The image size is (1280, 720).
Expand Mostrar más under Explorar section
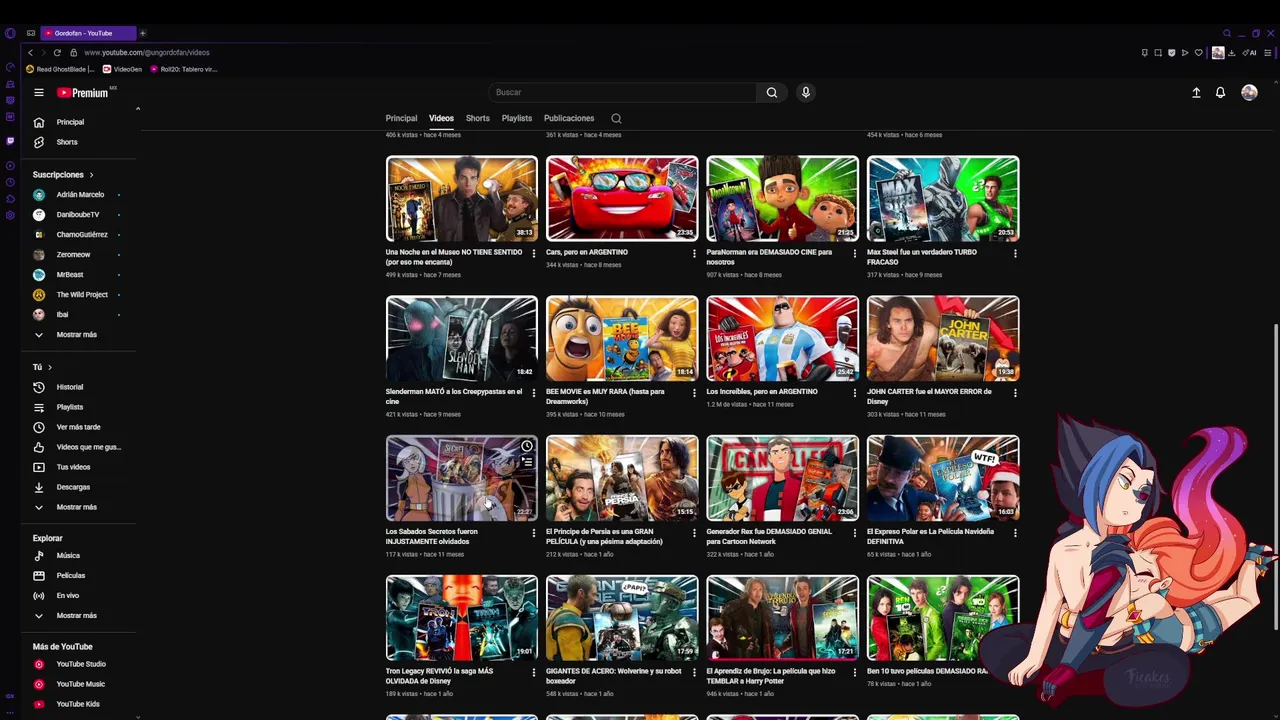pyautogui.click(x=78, y=616)
